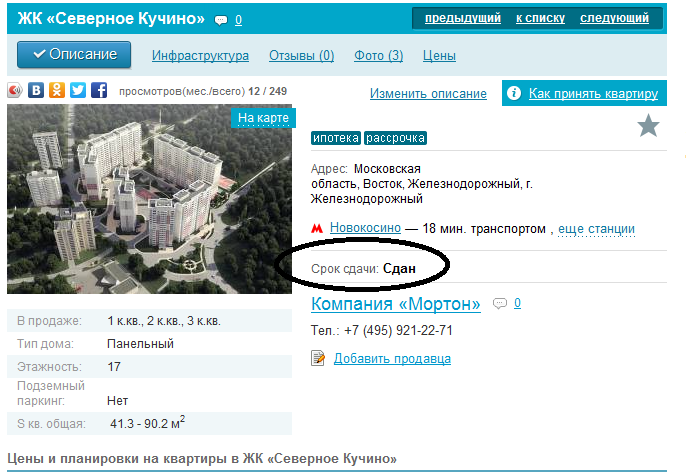686x472 pixels.
Task: Open the Описание tab
Action: (x=74, y=55)
